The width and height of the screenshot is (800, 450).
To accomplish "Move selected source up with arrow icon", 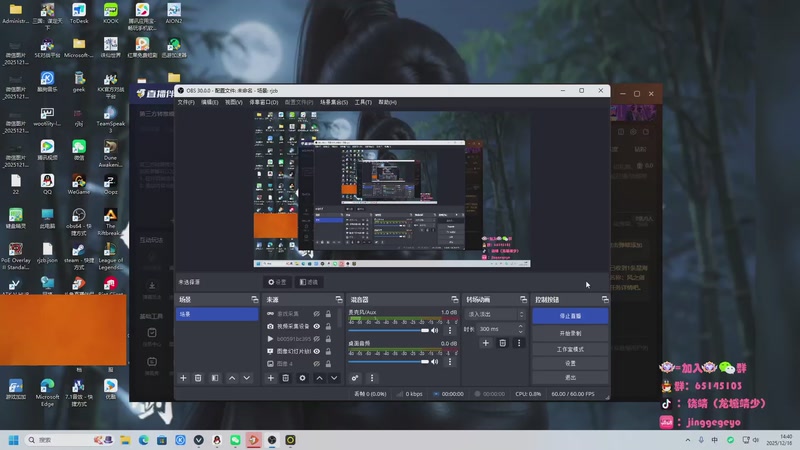I will (319, 378).
